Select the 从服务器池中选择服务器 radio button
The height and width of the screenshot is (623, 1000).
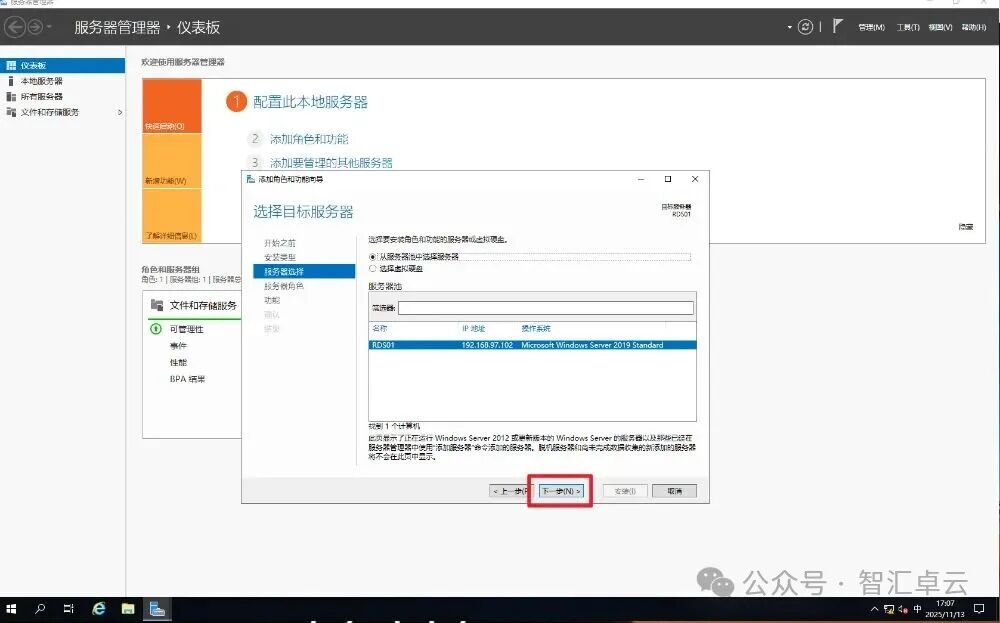pyautogui.click(x=372, y=257)
